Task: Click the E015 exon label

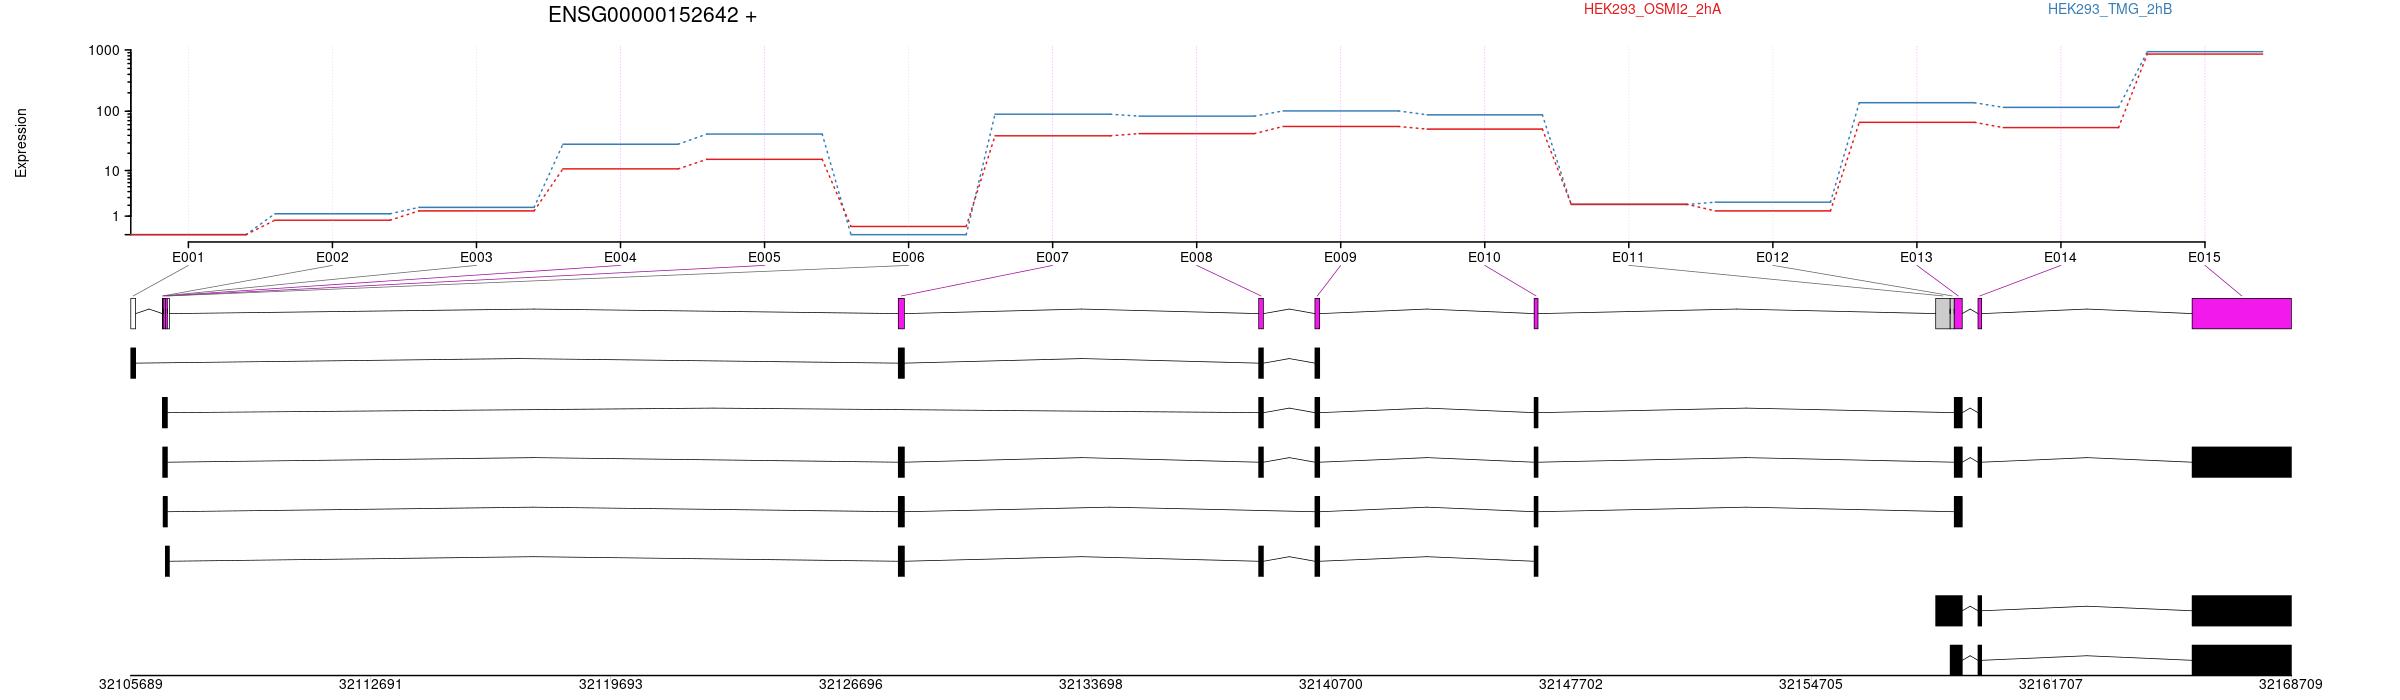Action: click(x=2204, y=257)
